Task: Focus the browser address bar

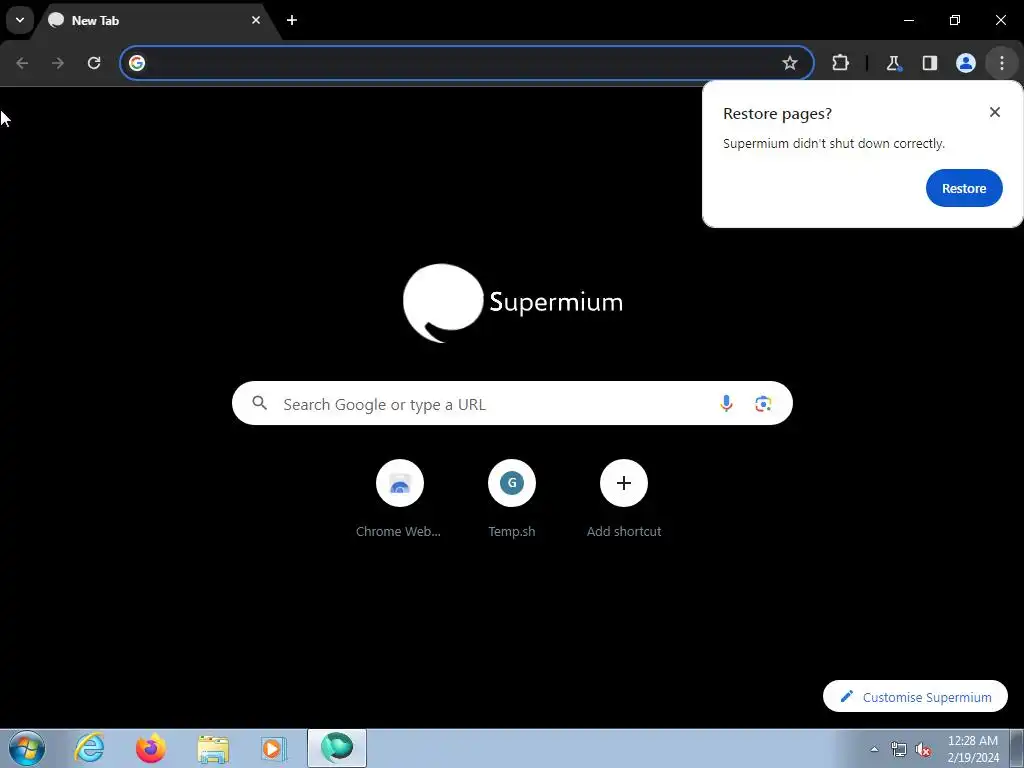Action: (467, 63)
